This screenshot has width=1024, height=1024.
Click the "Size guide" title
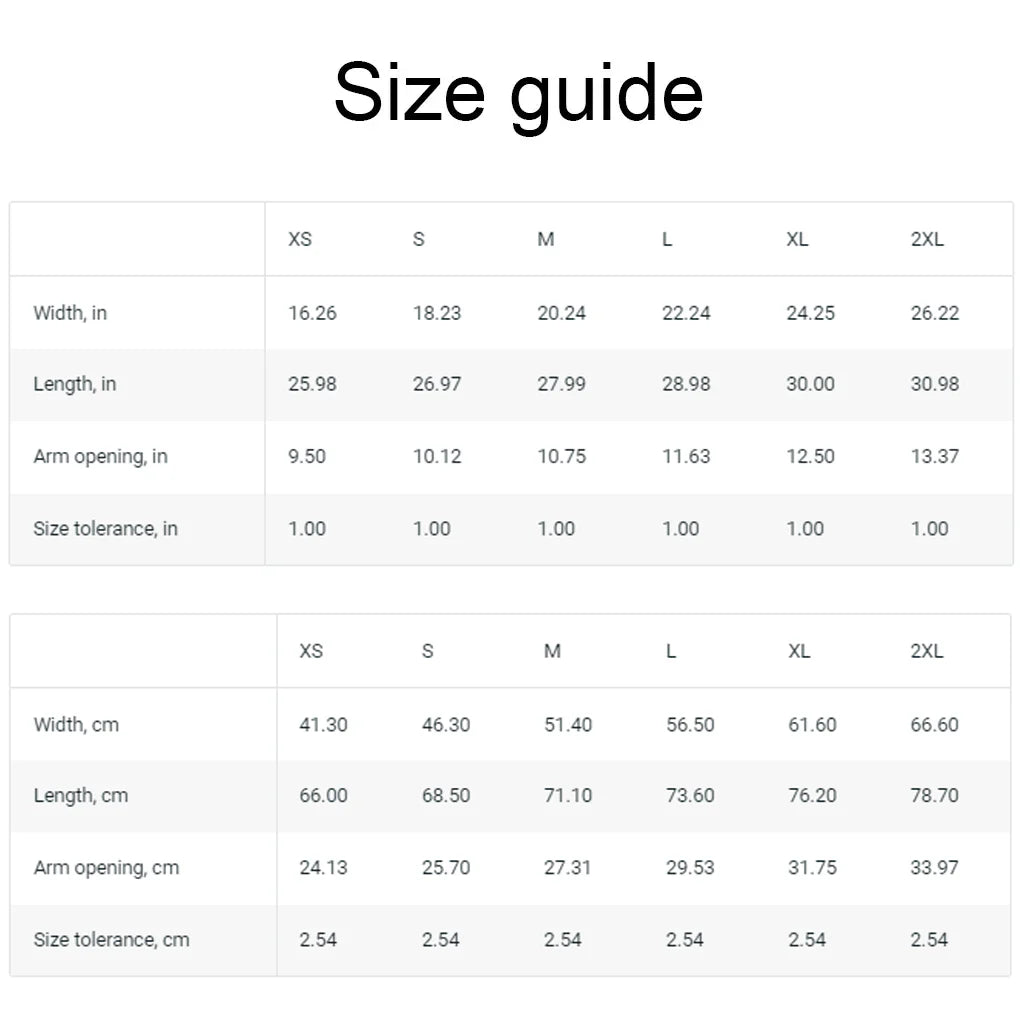pyautogui.click(x=518, y=93)
